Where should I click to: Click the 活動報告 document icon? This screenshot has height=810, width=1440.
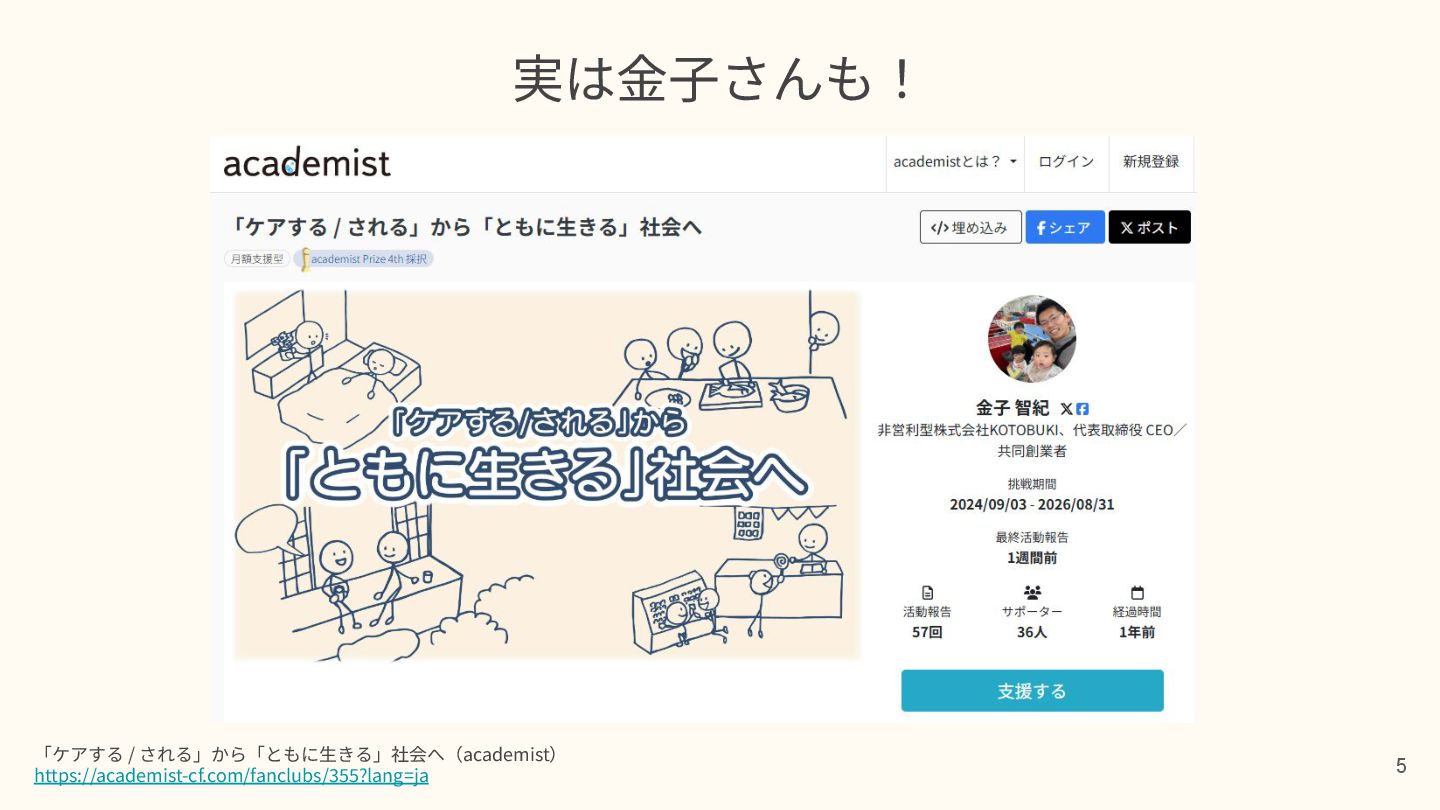[x=927, y=593]
